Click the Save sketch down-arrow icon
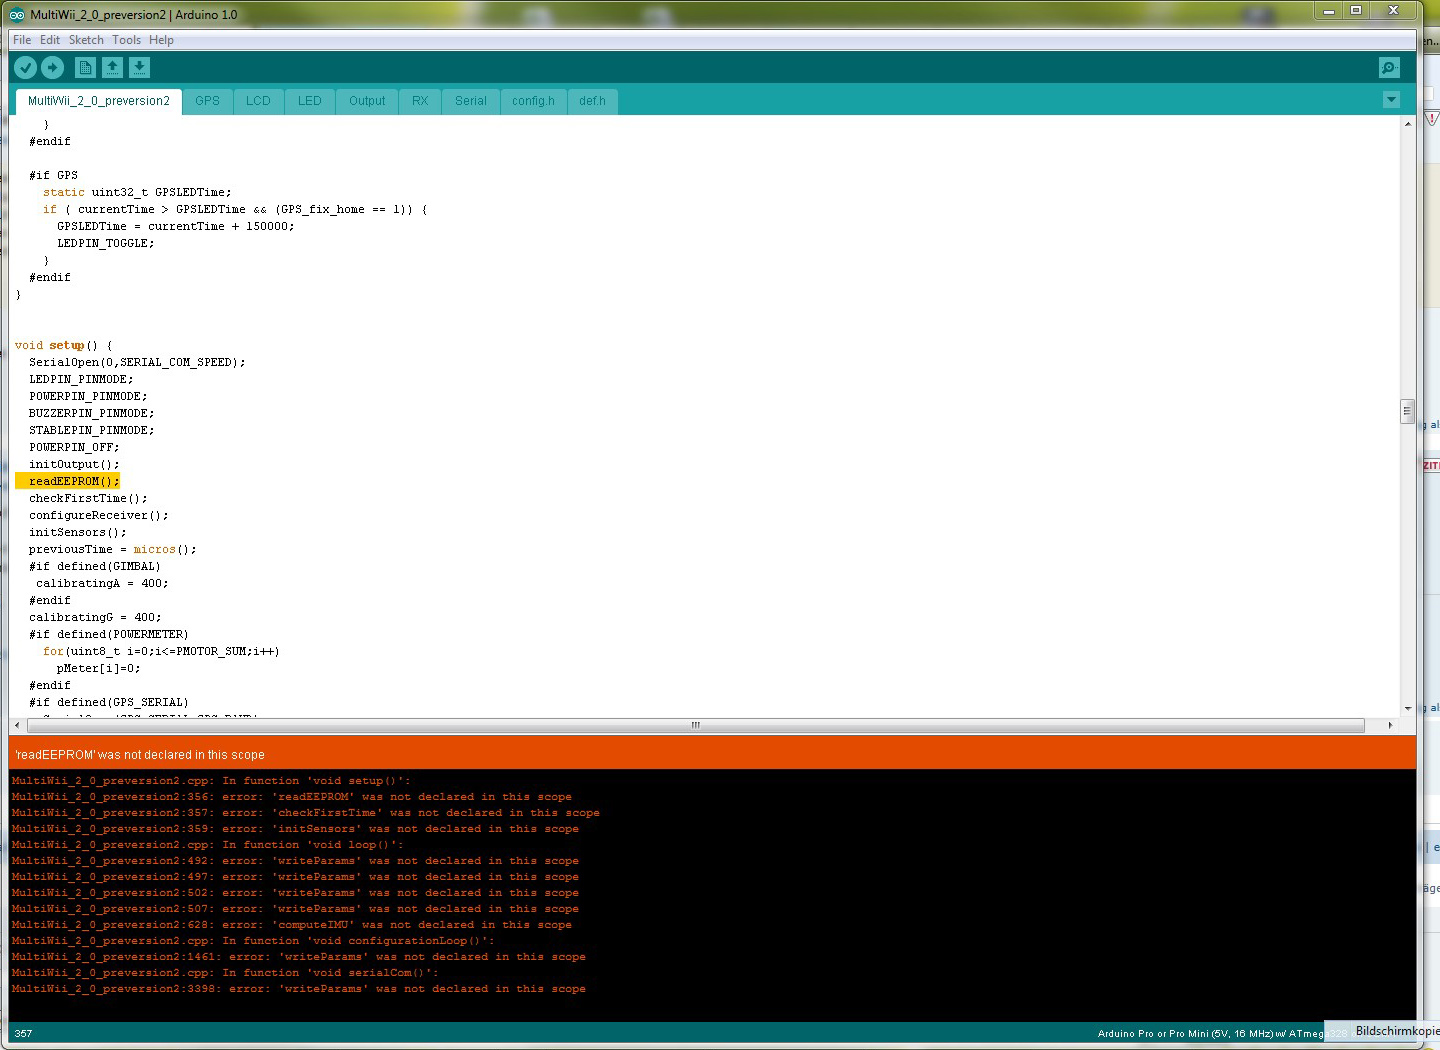 [x=139, y=67]
